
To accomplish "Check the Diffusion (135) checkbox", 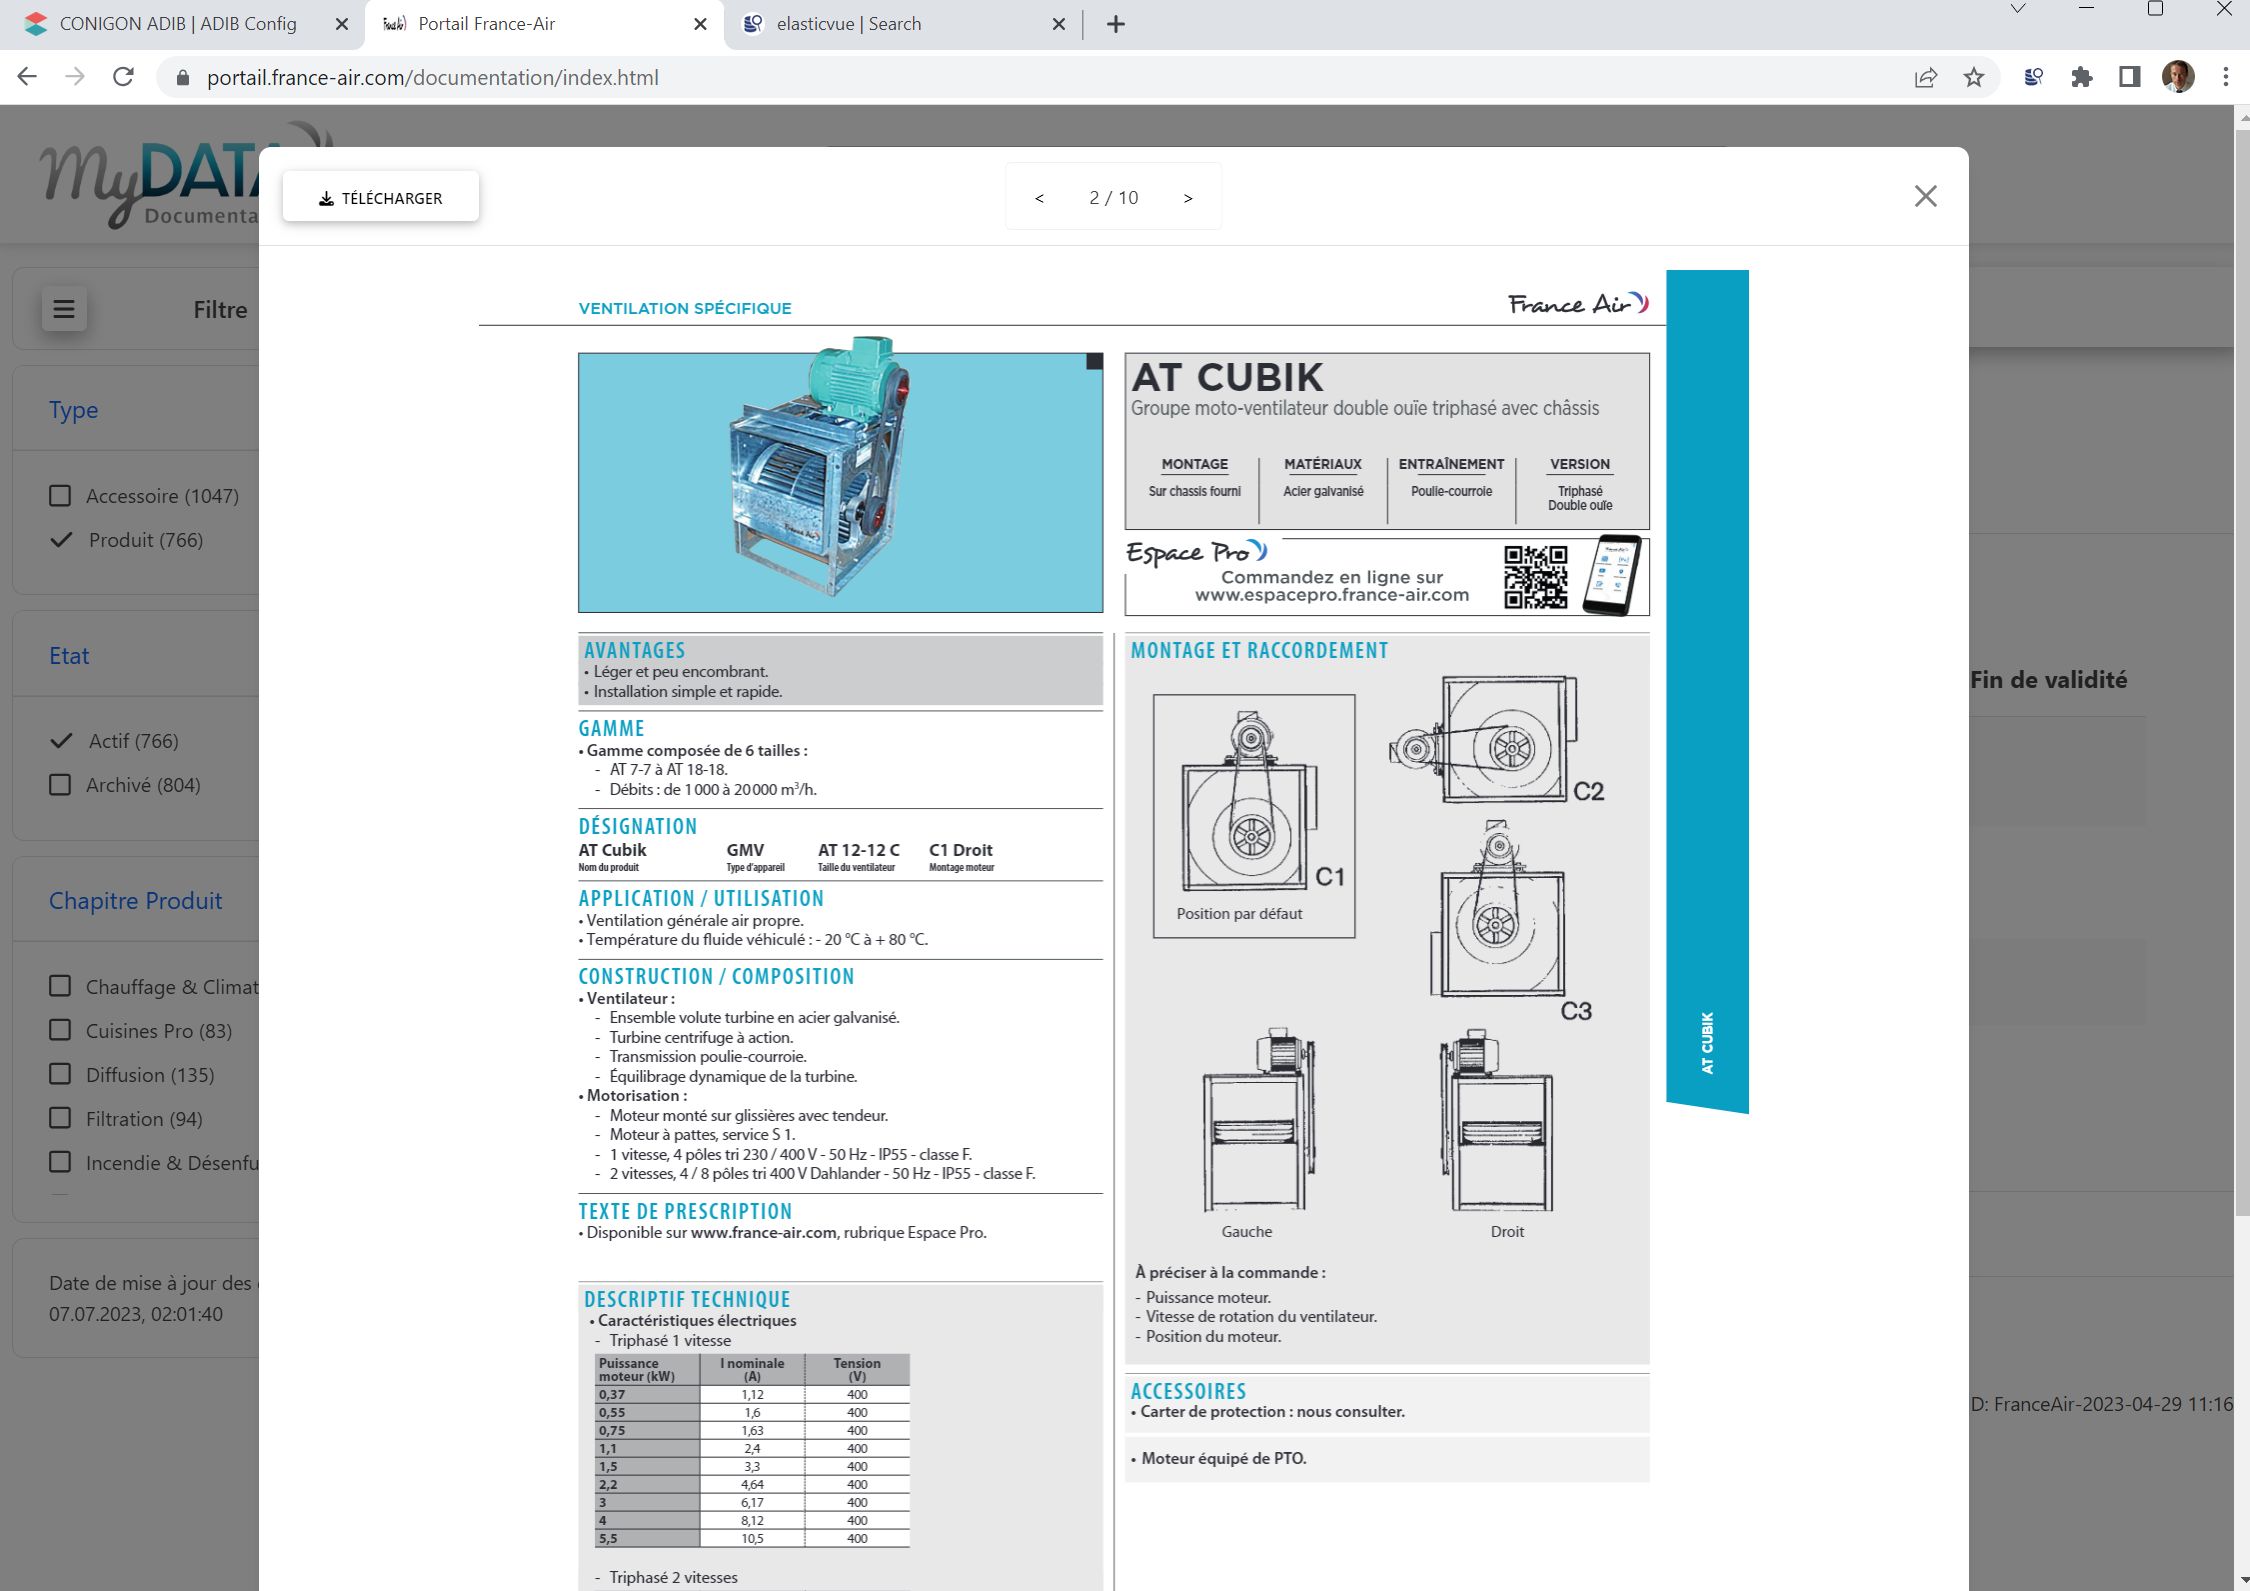I will point(60,1075).
